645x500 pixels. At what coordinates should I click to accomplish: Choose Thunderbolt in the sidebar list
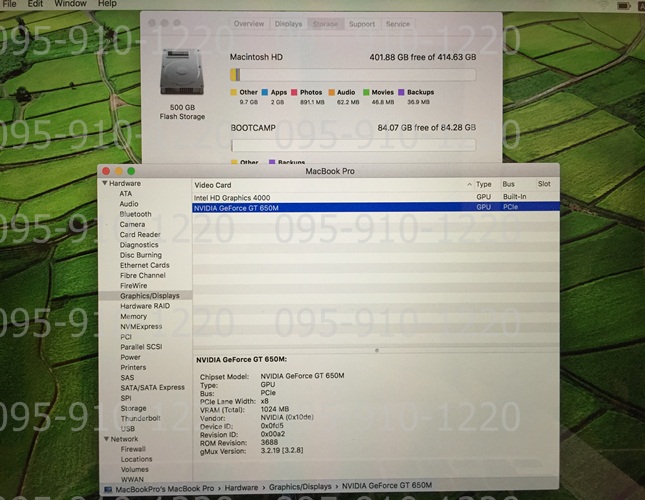pos(140,418)
